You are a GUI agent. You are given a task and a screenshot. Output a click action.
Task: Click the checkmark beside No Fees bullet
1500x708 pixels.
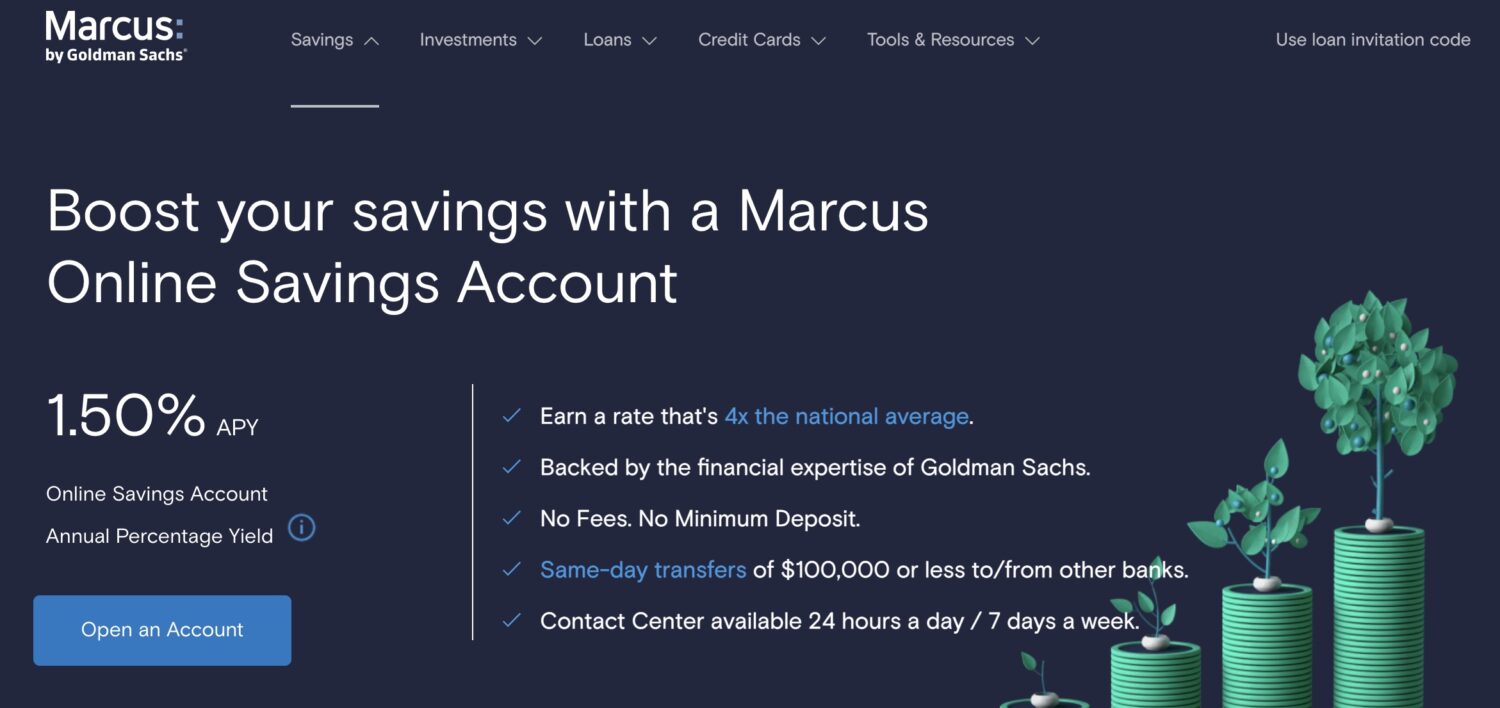click(x=513, y=517)
